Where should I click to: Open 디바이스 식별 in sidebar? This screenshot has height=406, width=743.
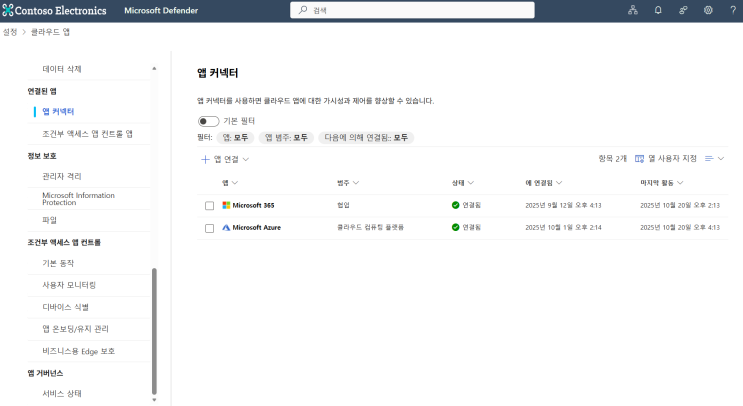(x=66, y=307)
